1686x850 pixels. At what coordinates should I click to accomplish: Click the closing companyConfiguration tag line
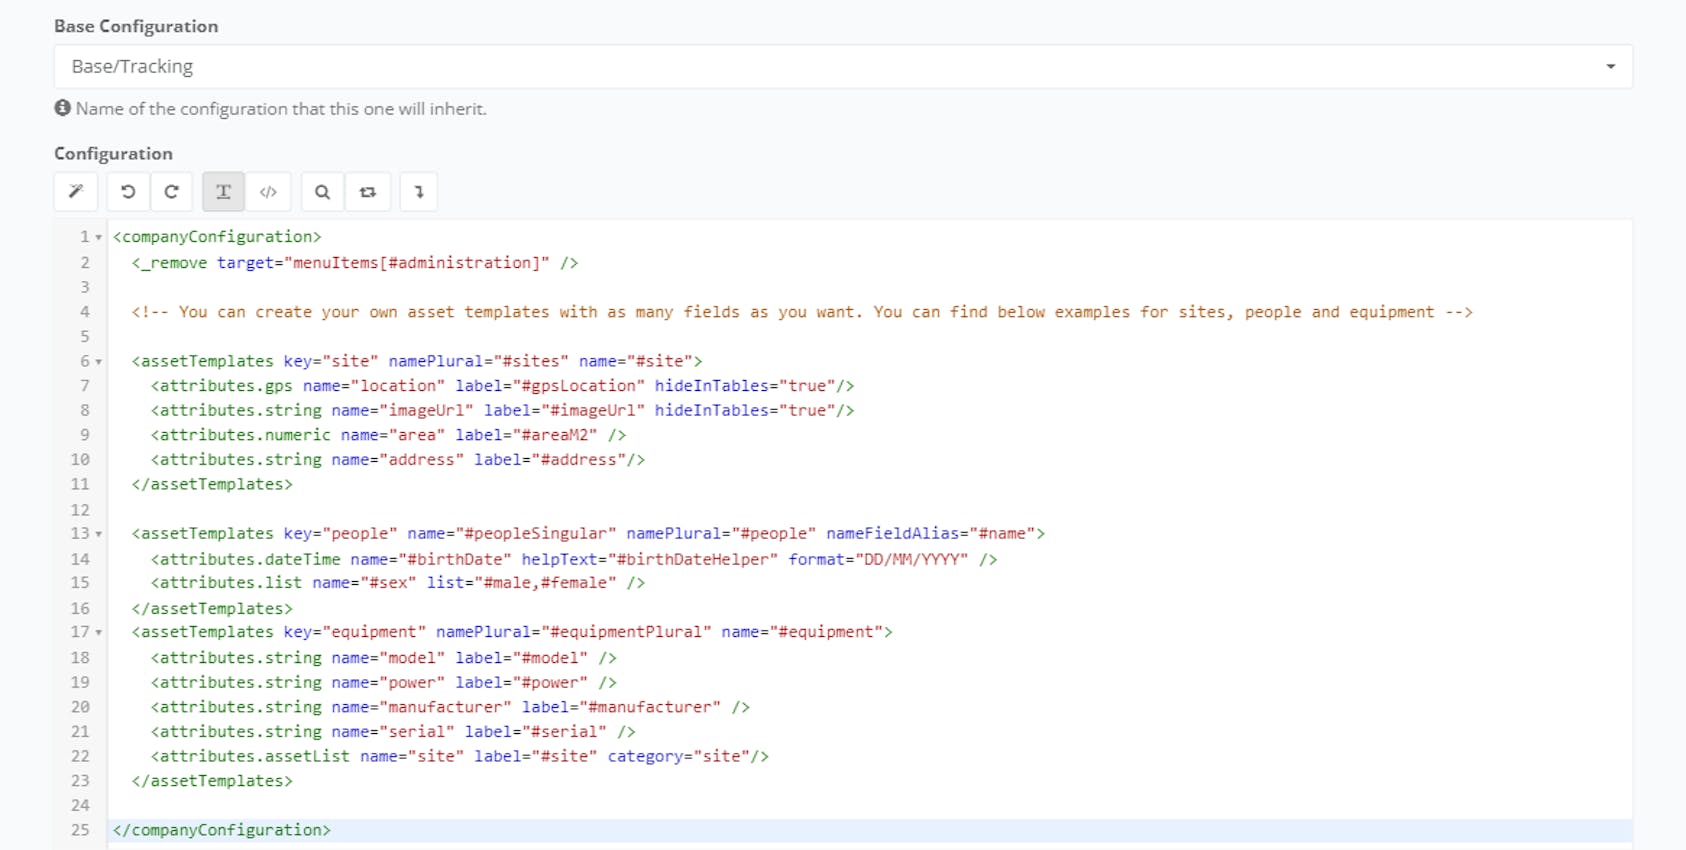click(x=222, y=830)
